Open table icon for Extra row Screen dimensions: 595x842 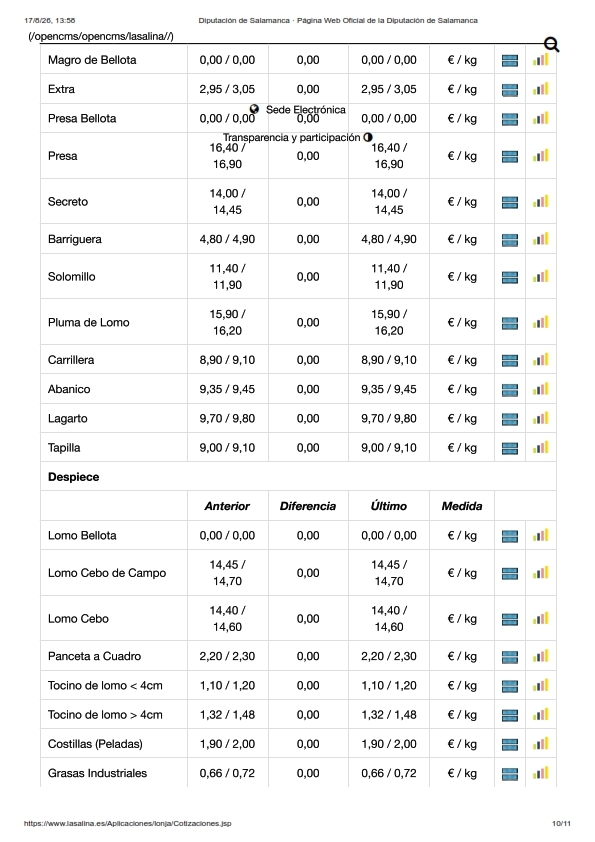pyautogui.click(x=510, y=90)
